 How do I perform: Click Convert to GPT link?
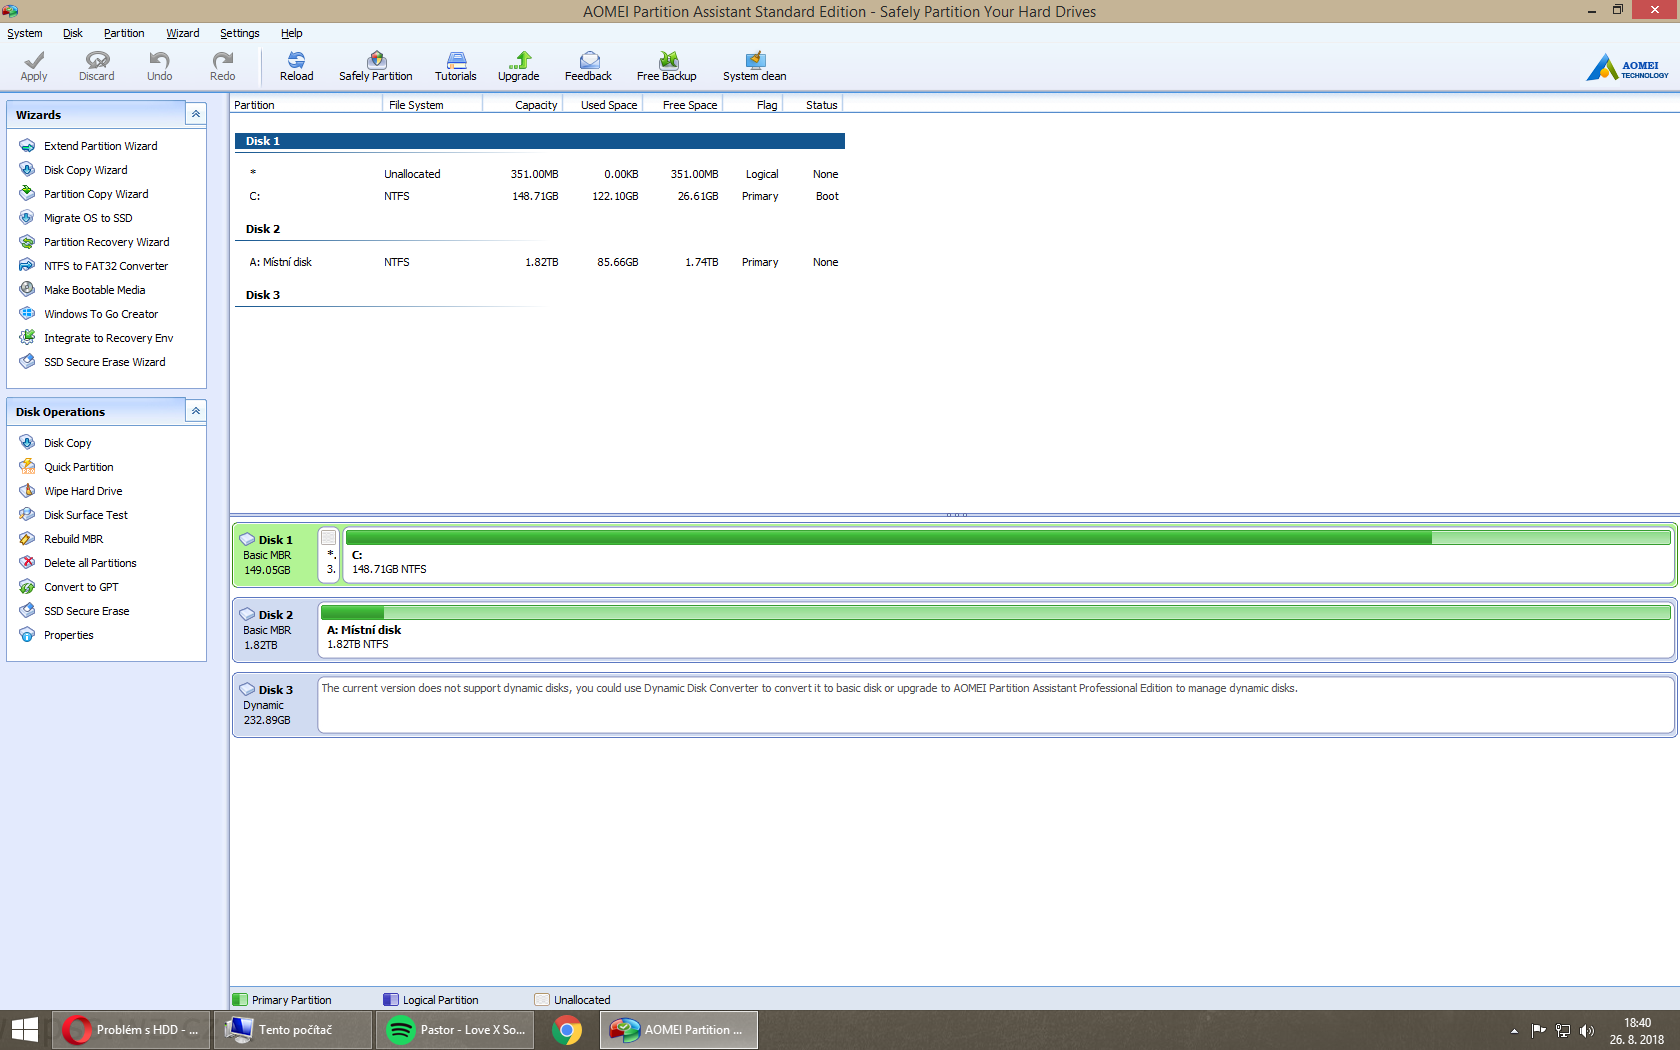coord(81,587)
